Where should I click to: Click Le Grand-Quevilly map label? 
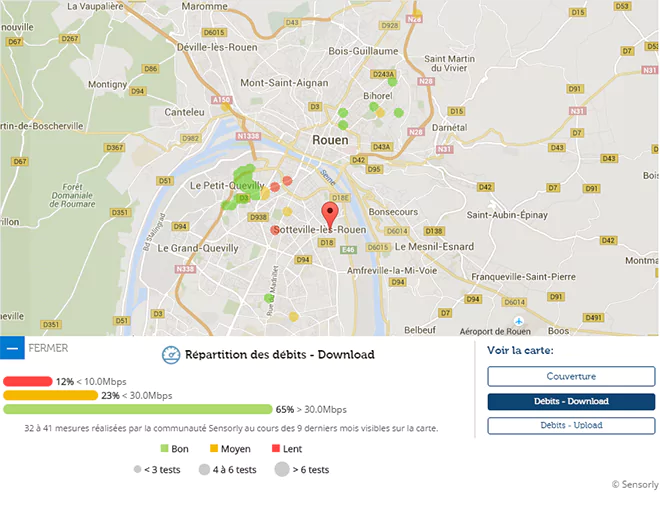(198, 248)
